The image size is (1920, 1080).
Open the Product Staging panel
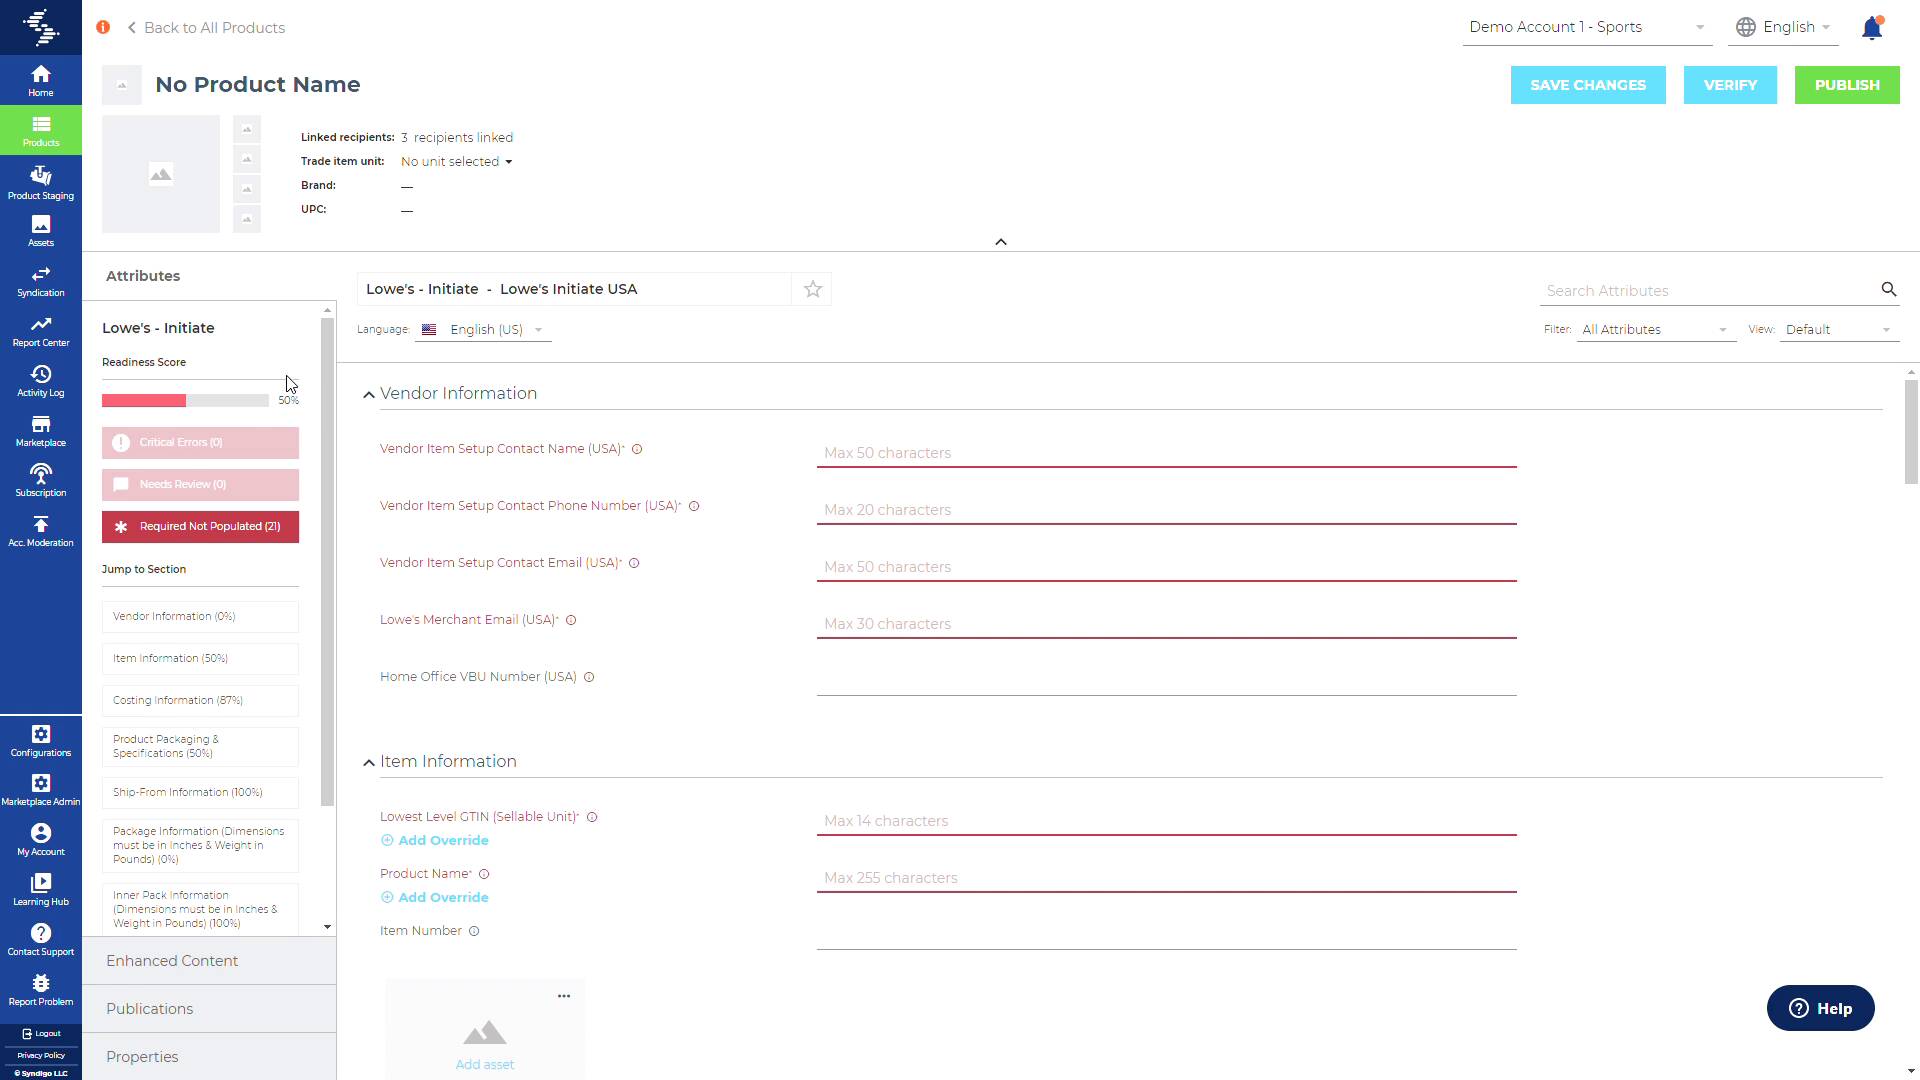41,182
